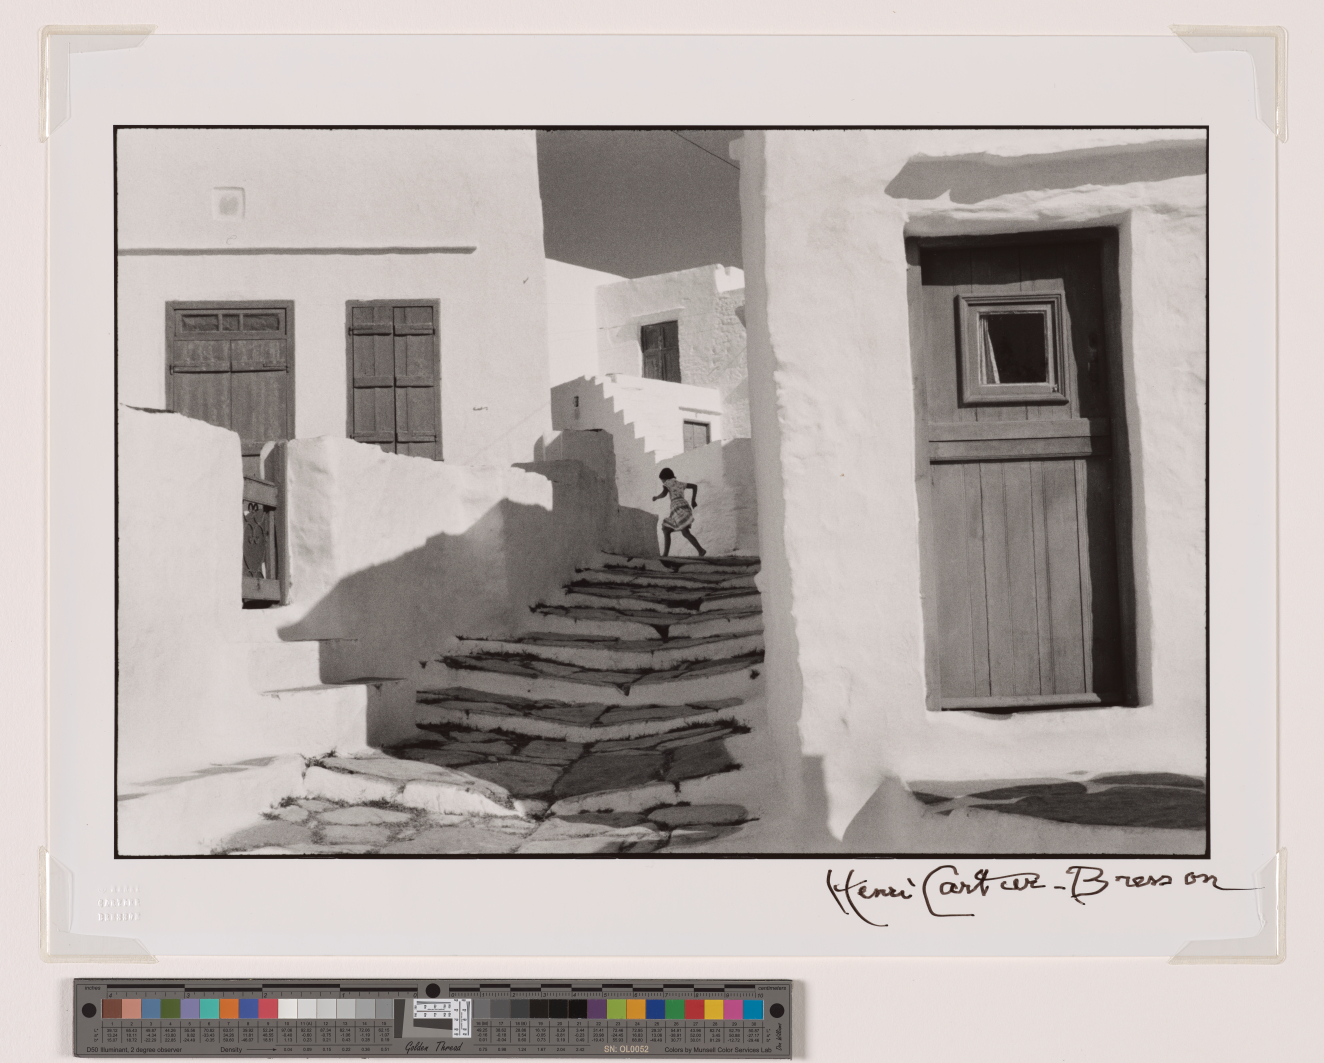The image size is (1324, 1063).
Task: Click the D50 Illuminant observer text
Action: 133,1049
